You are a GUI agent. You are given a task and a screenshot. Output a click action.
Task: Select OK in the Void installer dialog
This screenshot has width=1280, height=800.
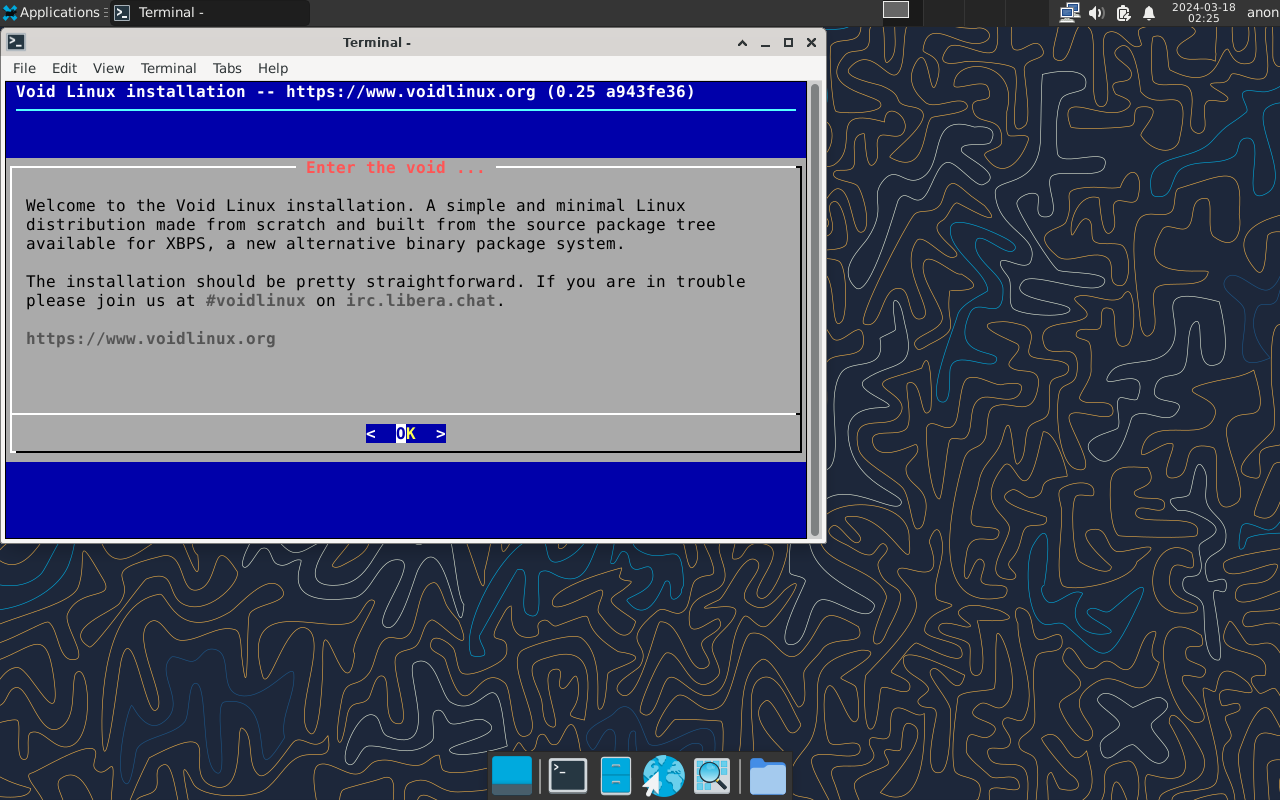(x=406, y=433)
